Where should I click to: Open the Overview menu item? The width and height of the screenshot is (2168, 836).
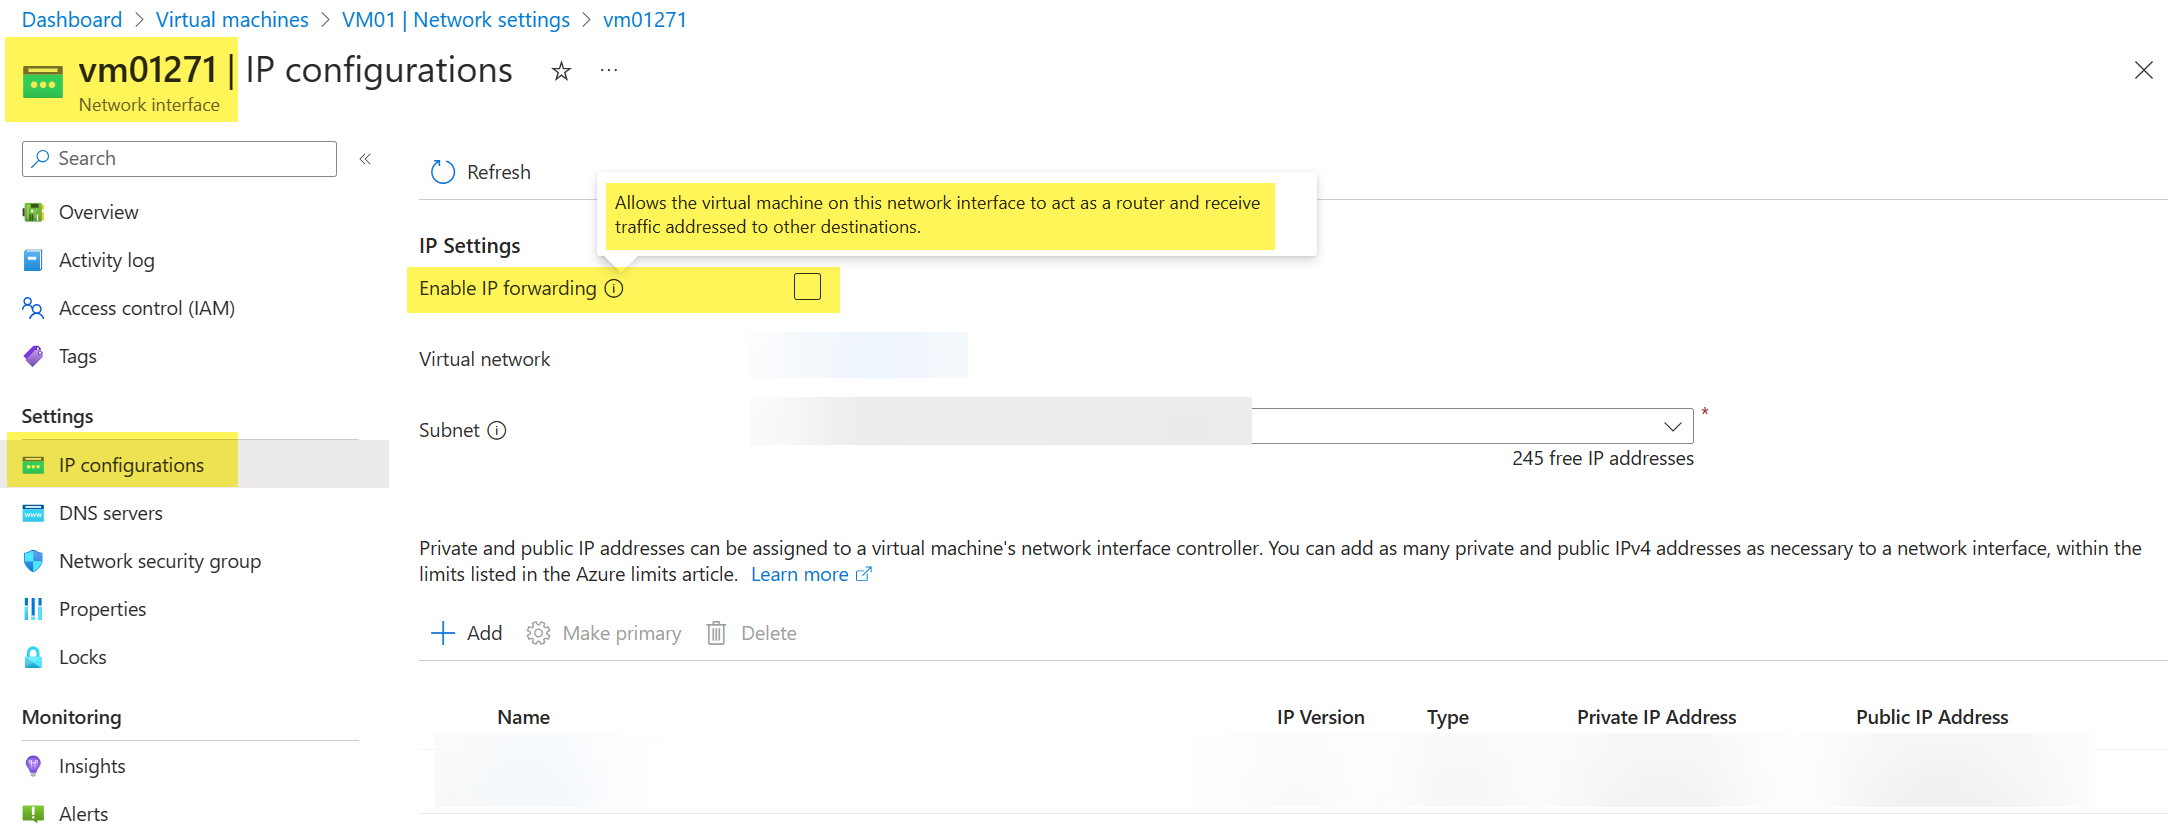(98, 212)
